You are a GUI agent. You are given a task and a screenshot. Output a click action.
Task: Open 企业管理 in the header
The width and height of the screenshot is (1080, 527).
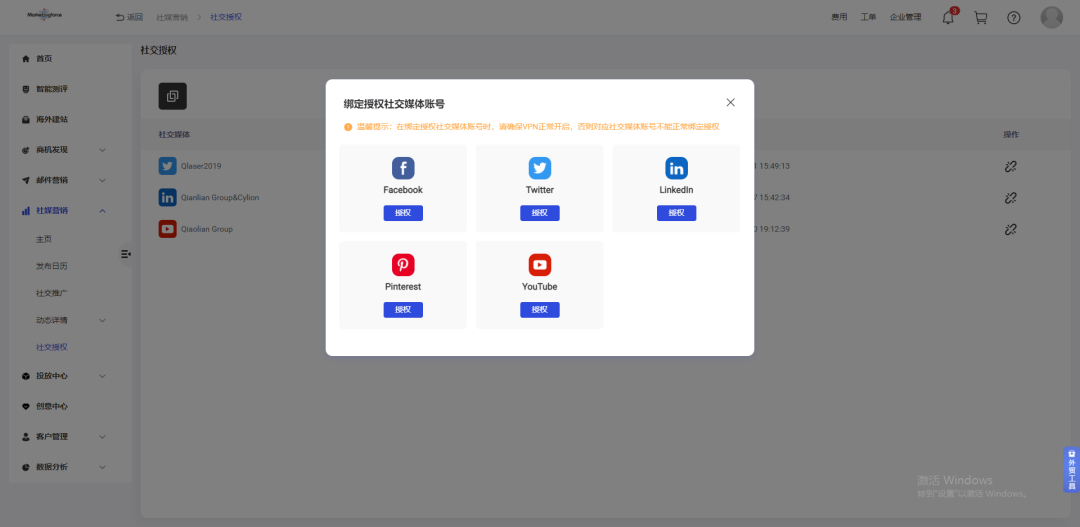click(906, 17)
